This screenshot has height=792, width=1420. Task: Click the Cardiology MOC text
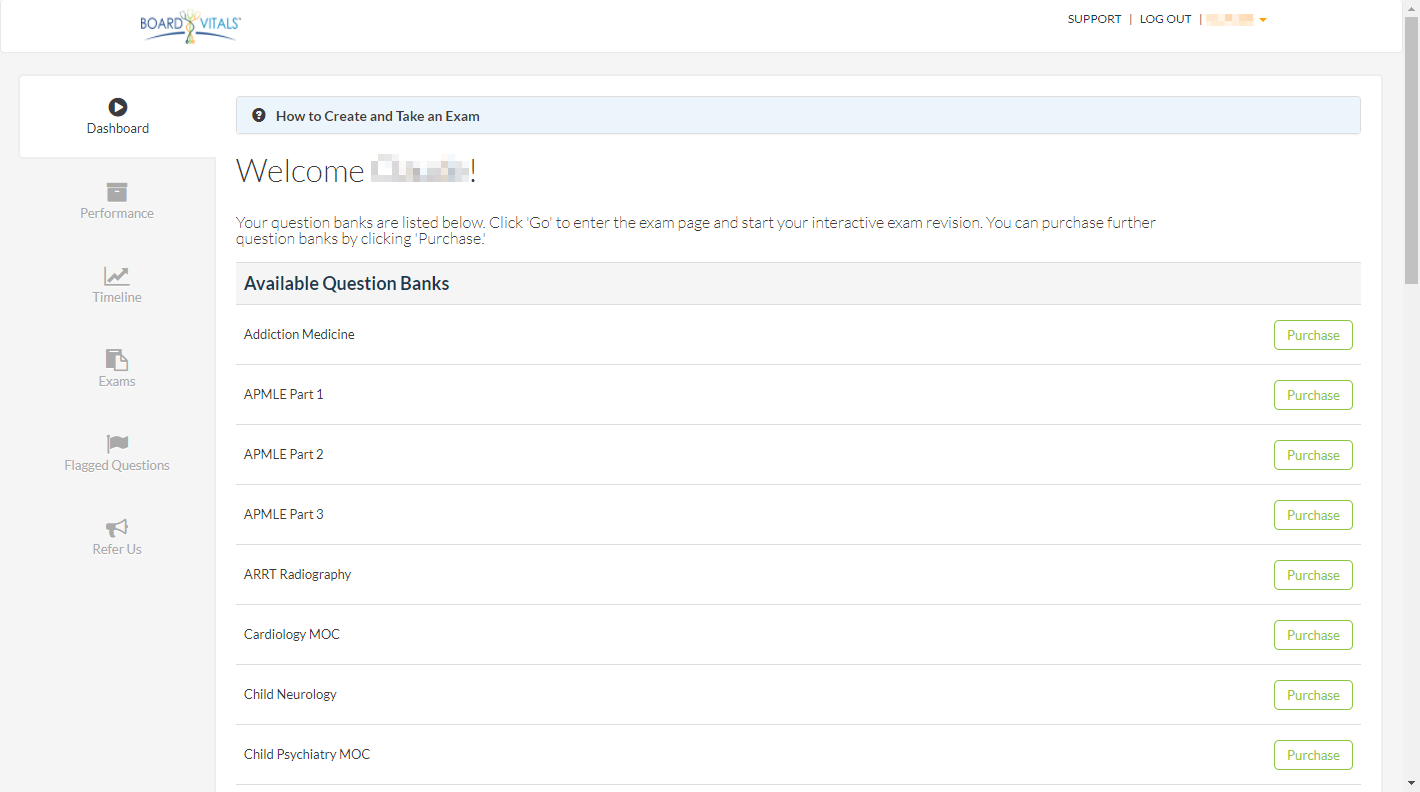[x=292, y=634]
